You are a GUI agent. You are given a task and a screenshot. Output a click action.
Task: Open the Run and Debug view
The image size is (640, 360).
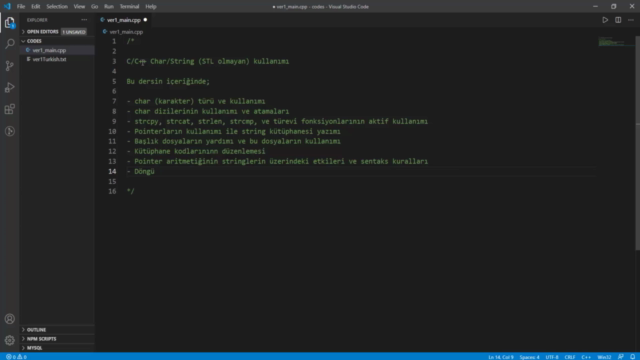coord(9,87)
